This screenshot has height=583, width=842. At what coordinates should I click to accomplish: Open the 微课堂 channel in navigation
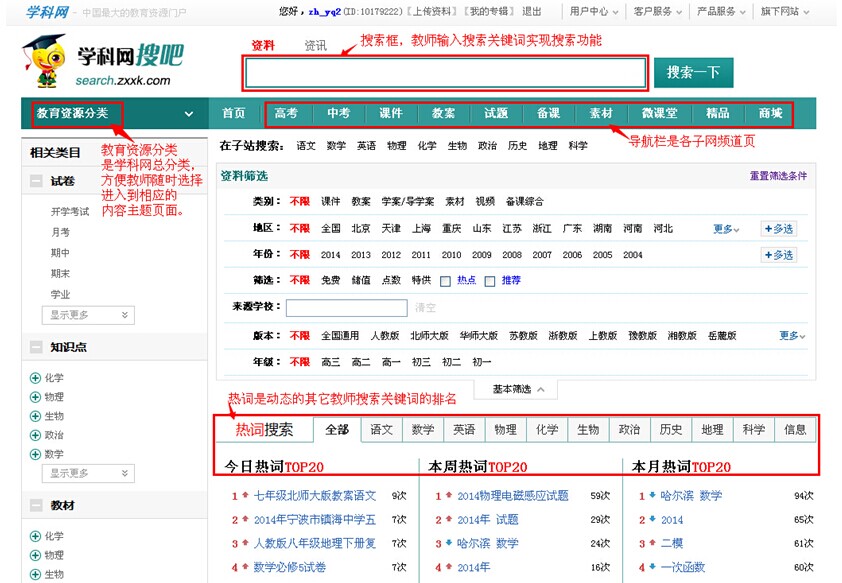tap(659, 113)
